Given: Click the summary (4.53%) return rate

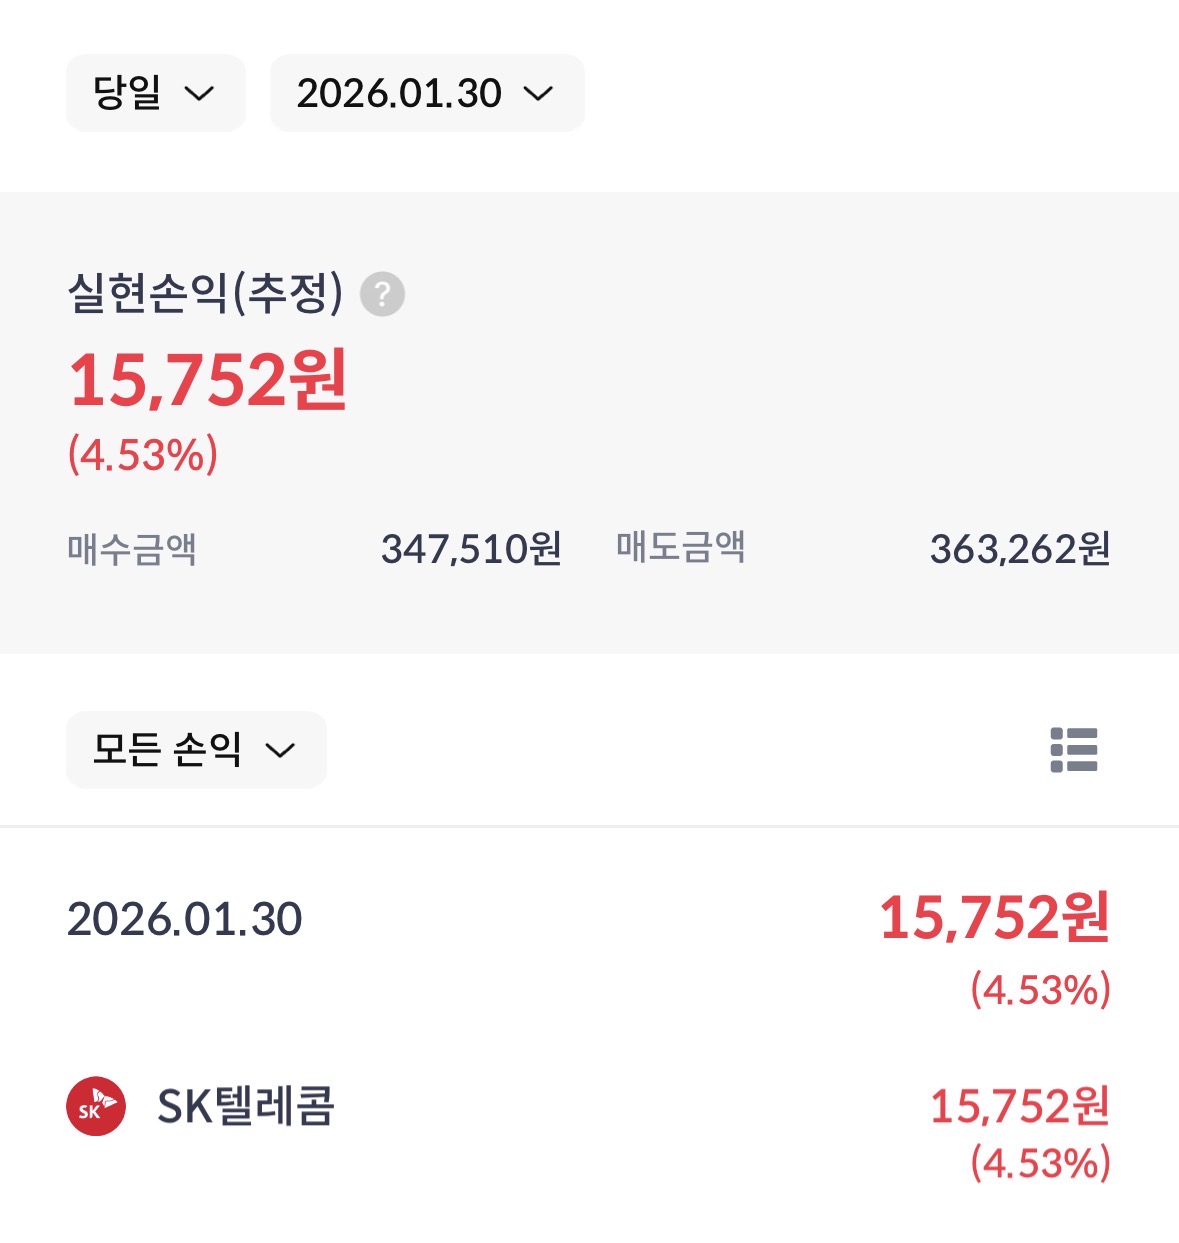Looking at the screenshot, I should coord(143,455).
